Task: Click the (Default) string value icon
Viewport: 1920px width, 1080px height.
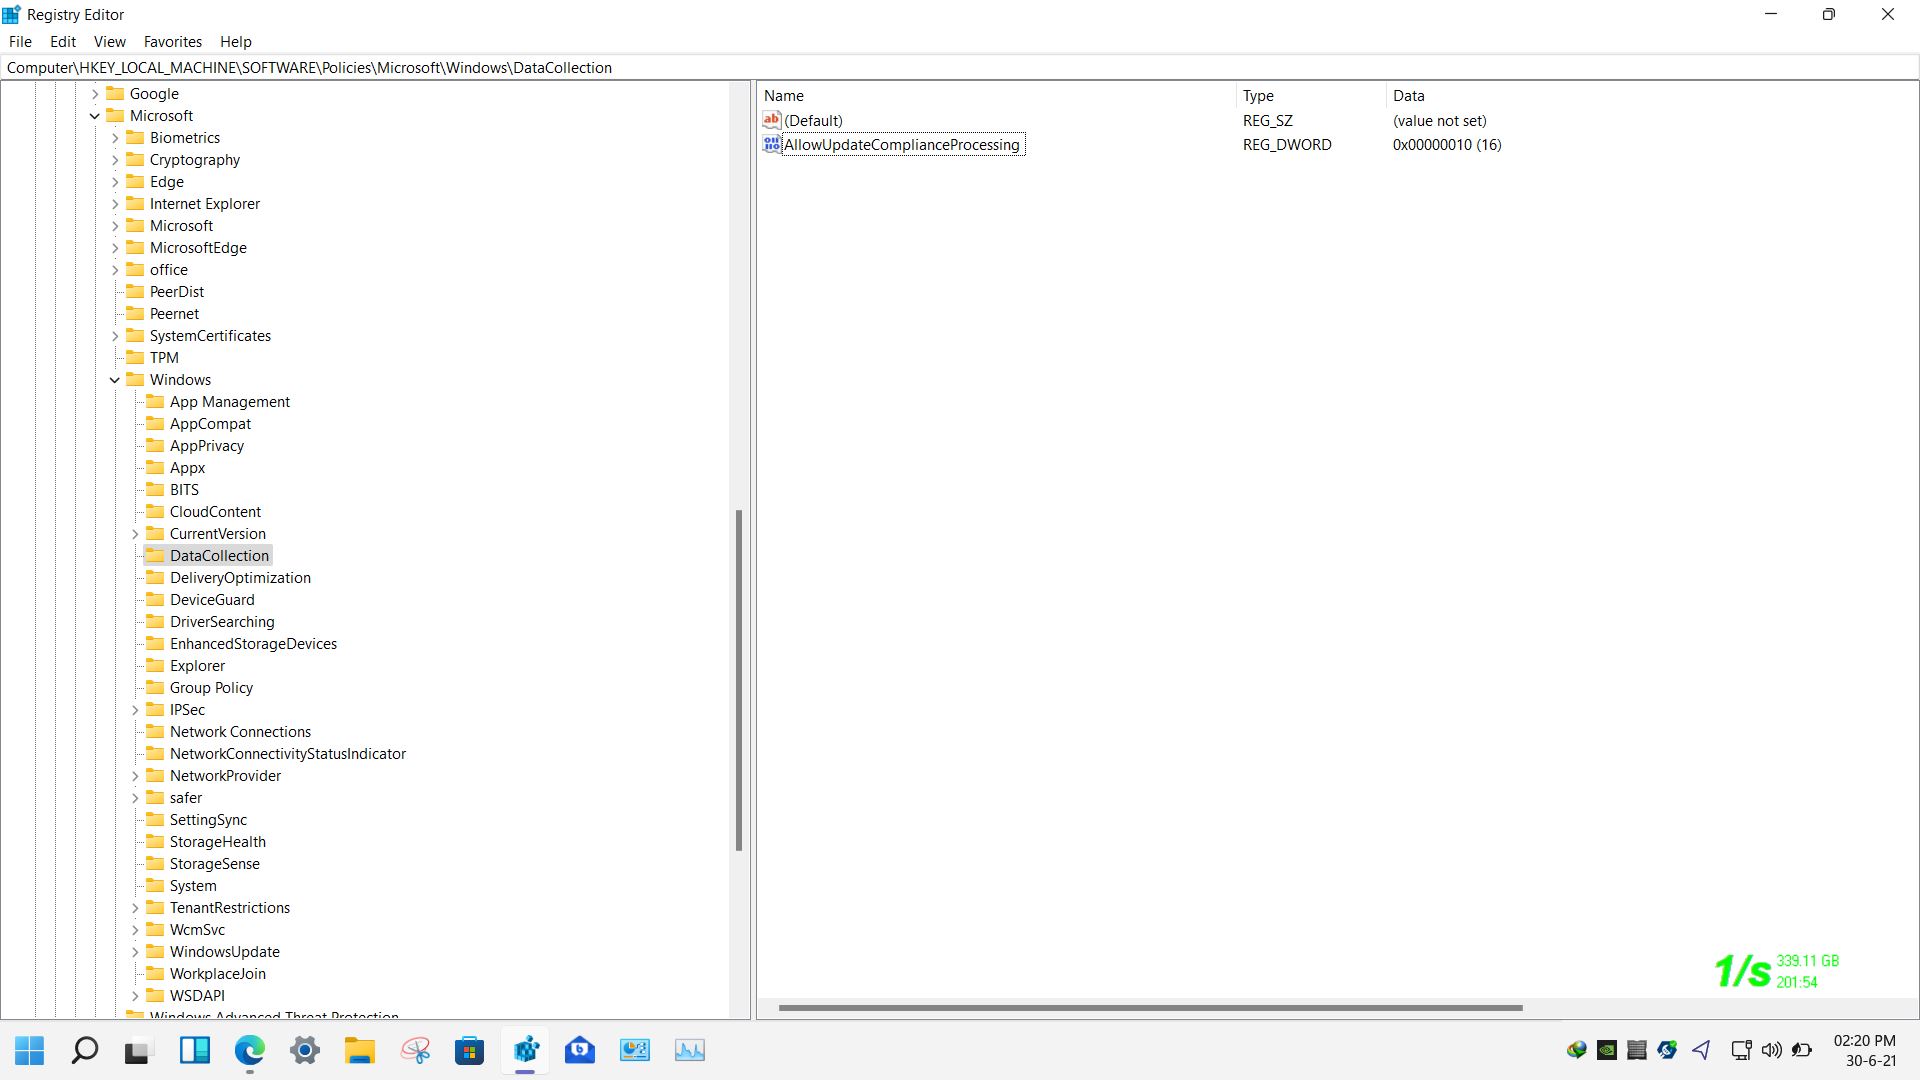Action: 771,121
